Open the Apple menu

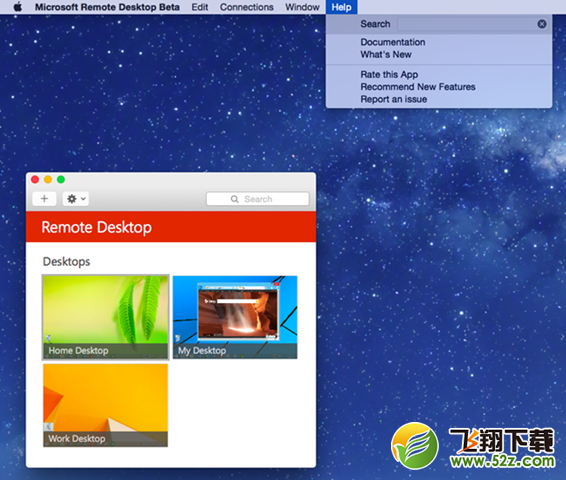(x=18, y=7)
